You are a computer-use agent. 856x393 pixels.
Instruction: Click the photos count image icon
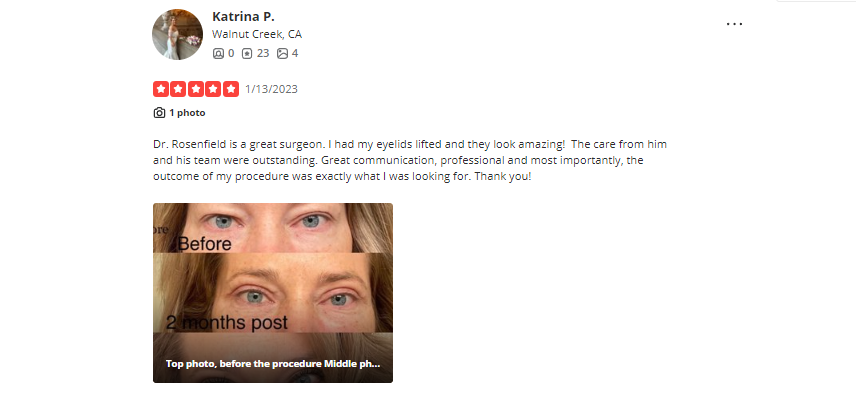(x=282, y=53)
